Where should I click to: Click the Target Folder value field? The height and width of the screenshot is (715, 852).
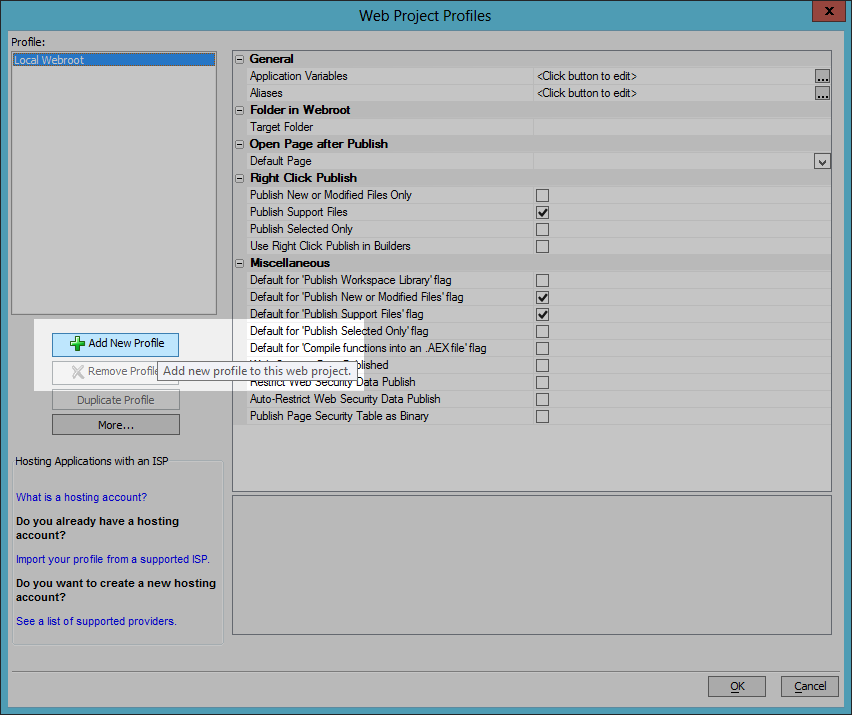tap(682, 127)
